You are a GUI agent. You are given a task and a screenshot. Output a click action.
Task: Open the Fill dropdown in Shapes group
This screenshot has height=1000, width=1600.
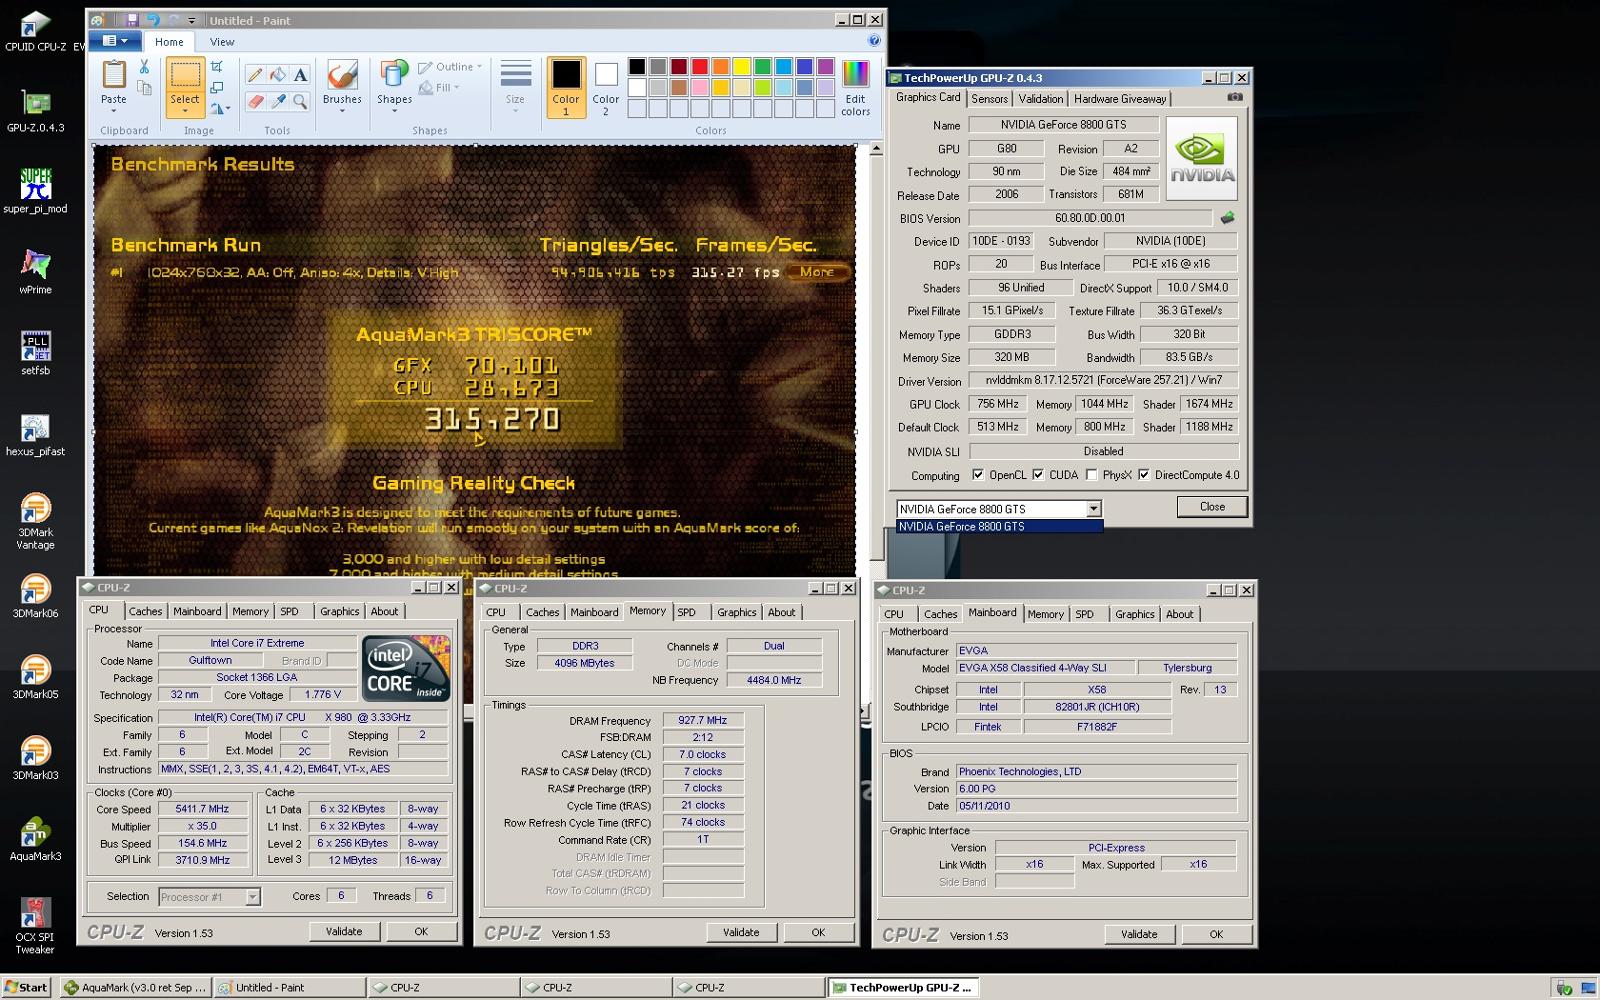pyautogui.click(x=441, y=88)
